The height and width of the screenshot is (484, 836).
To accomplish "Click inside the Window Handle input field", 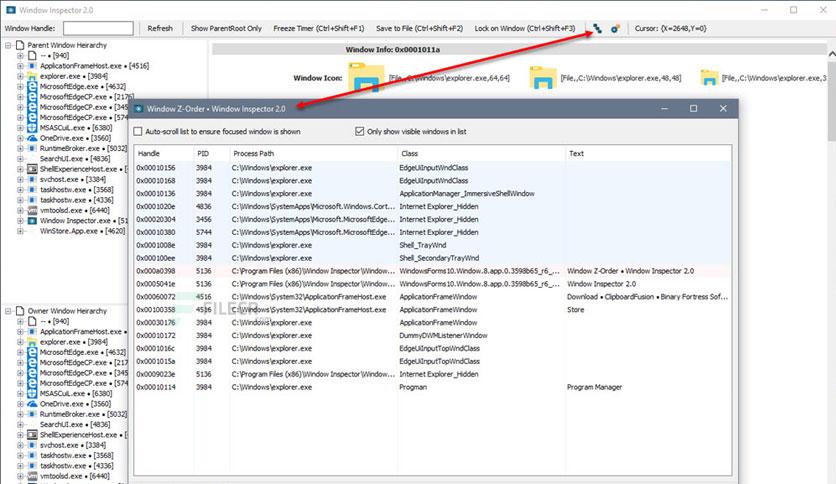I will [98, 28].
